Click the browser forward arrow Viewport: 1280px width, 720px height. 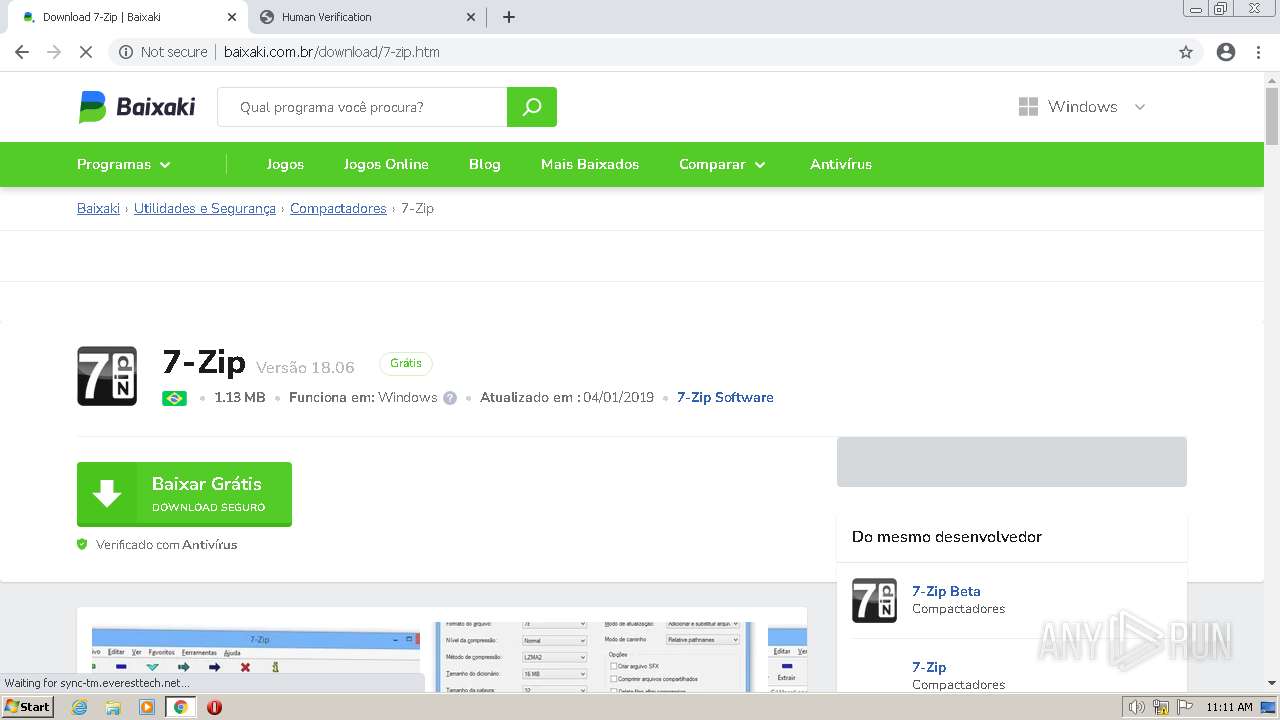tap(54, 52)
